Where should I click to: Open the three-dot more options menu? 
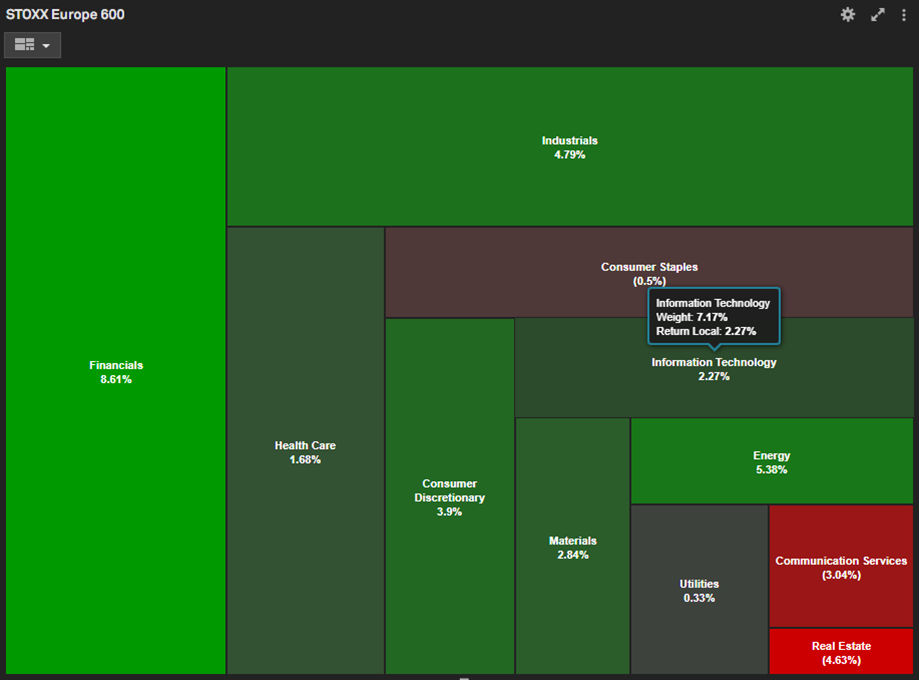(x=904, y=15)
